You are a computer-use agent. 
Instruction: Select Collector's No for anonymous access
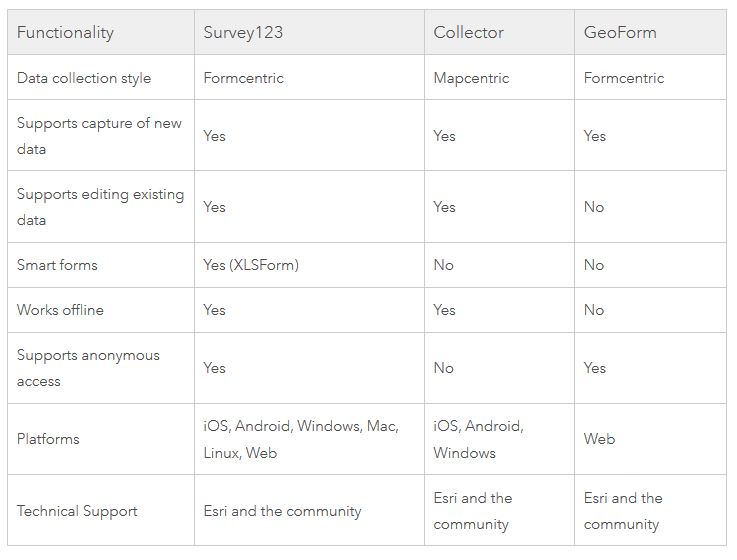[443, 368]
